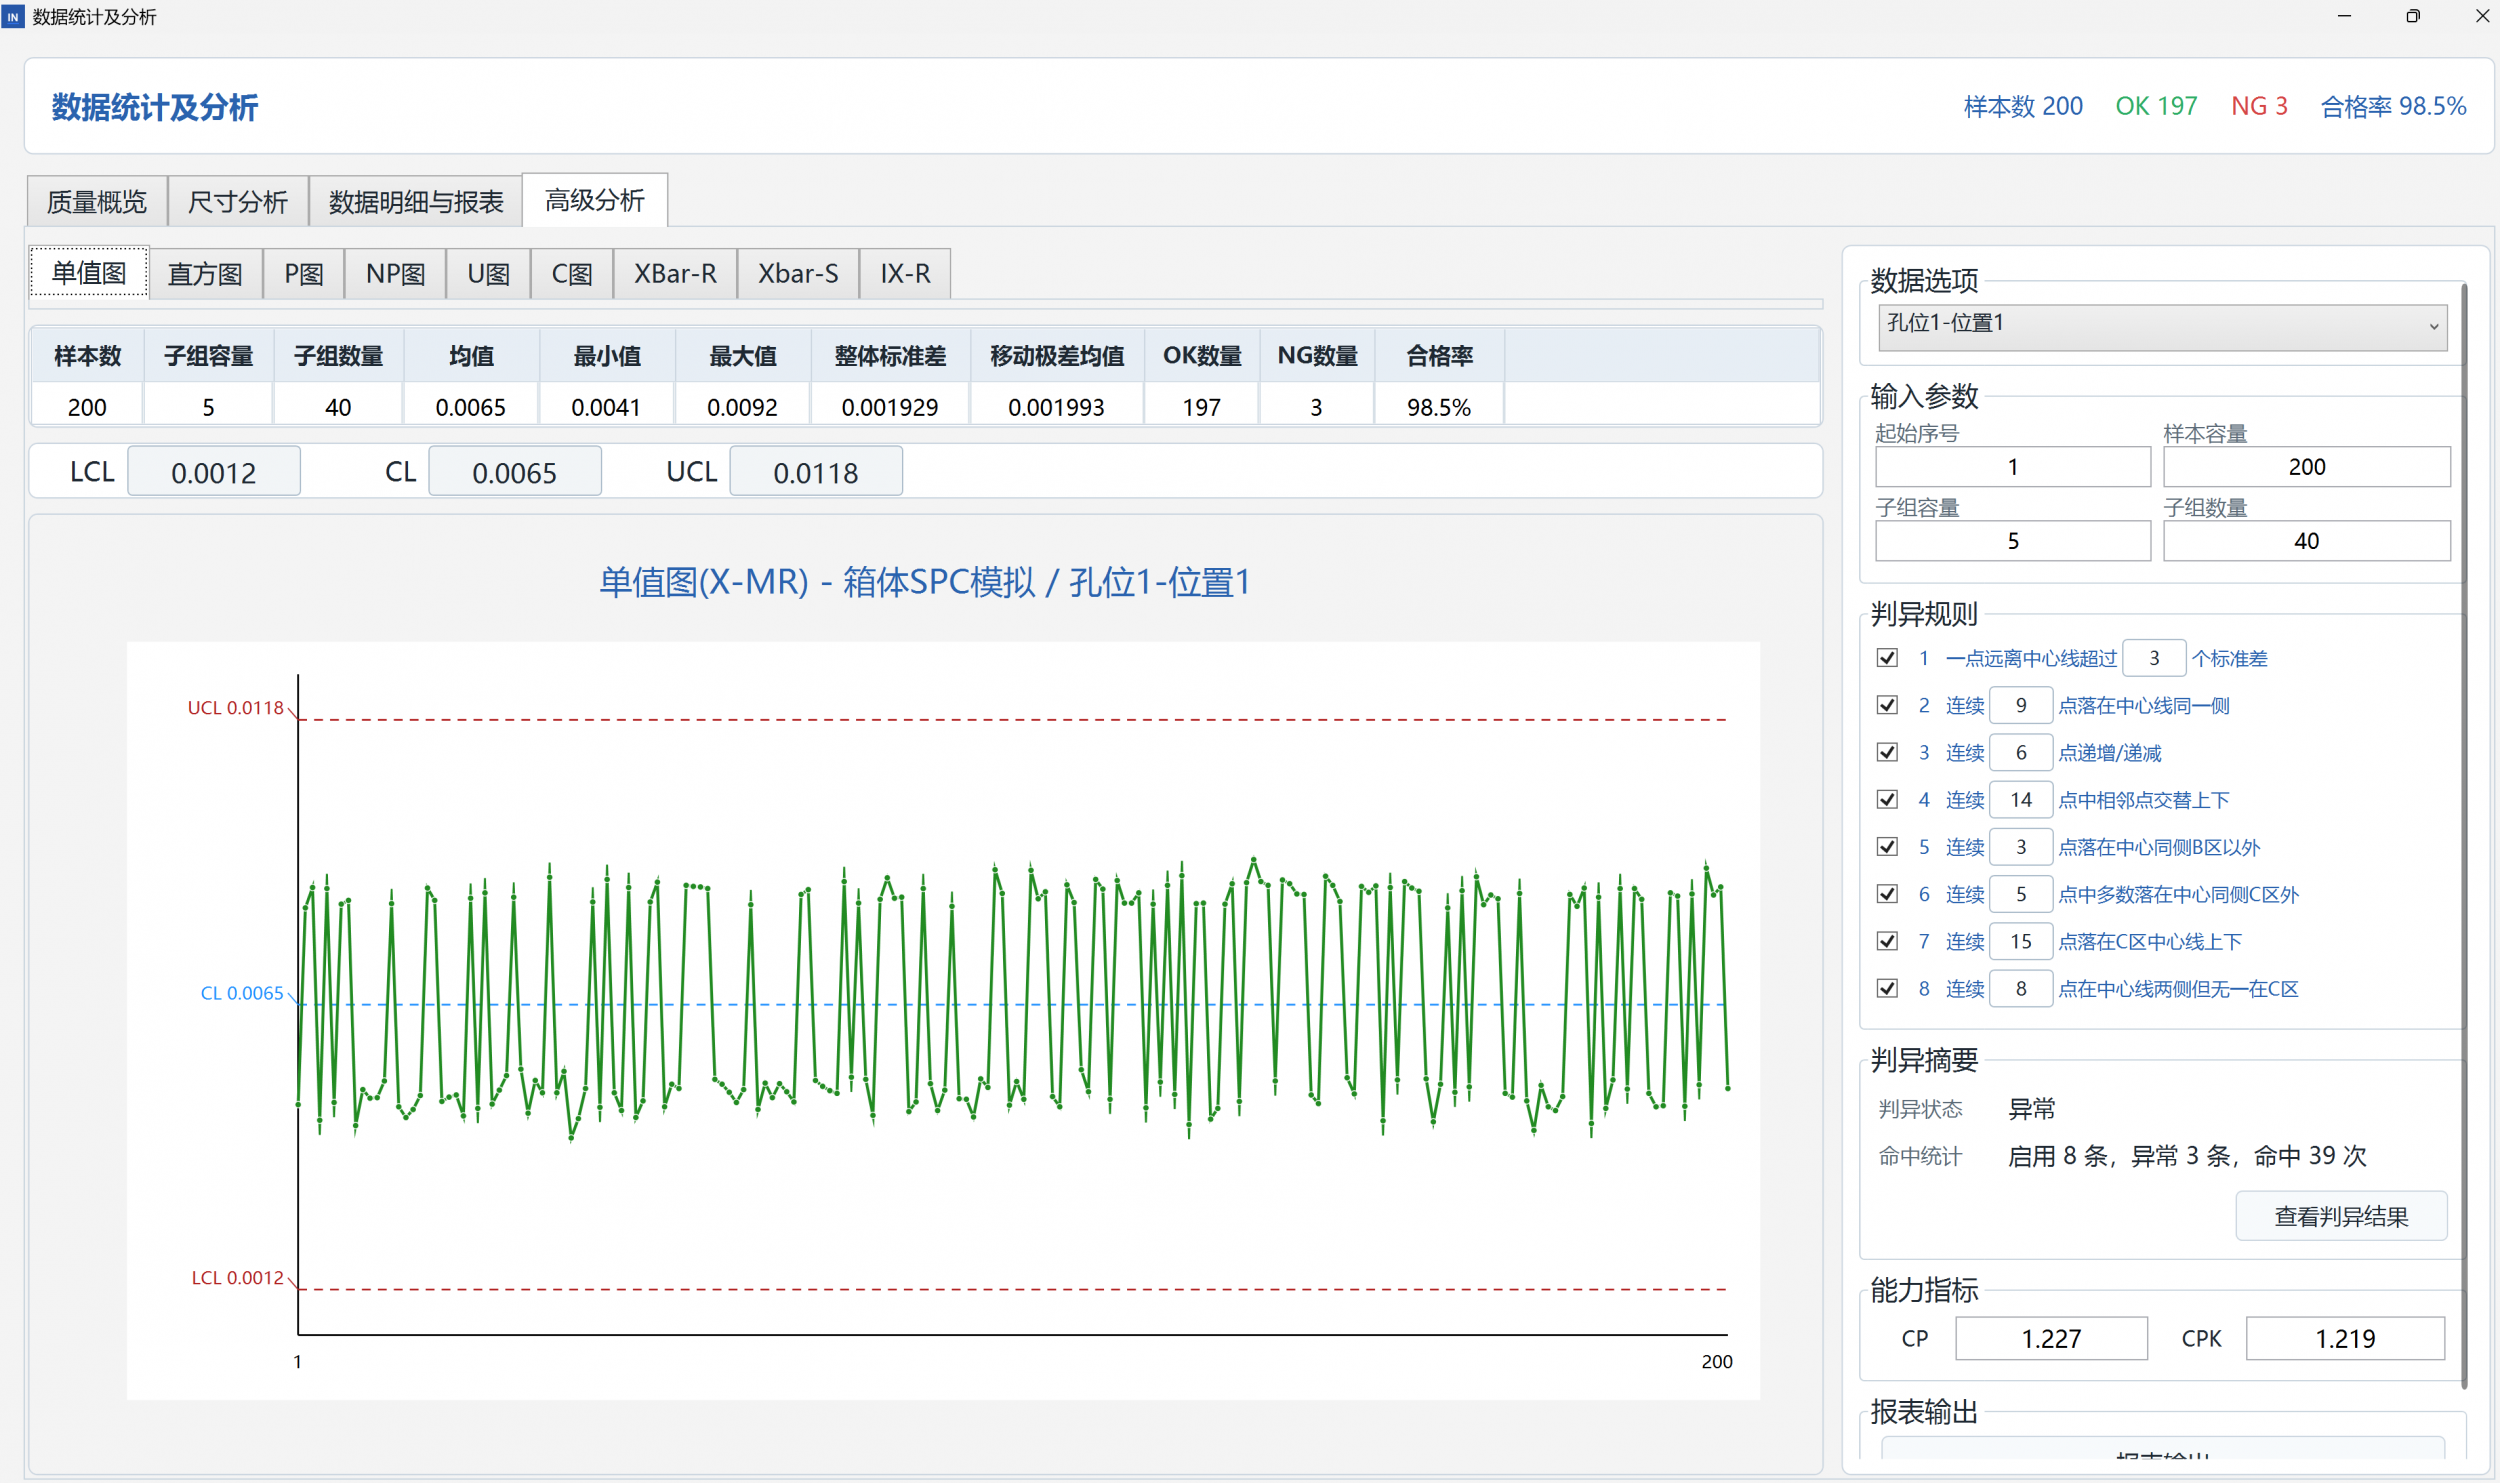Open the P图 chart tab

[x=304, y=273]
